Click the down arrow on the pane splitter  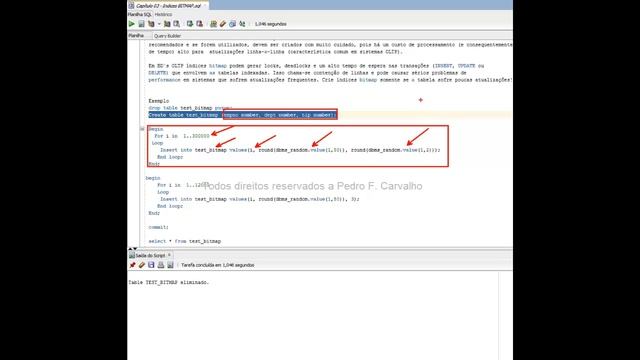(135, 249)
